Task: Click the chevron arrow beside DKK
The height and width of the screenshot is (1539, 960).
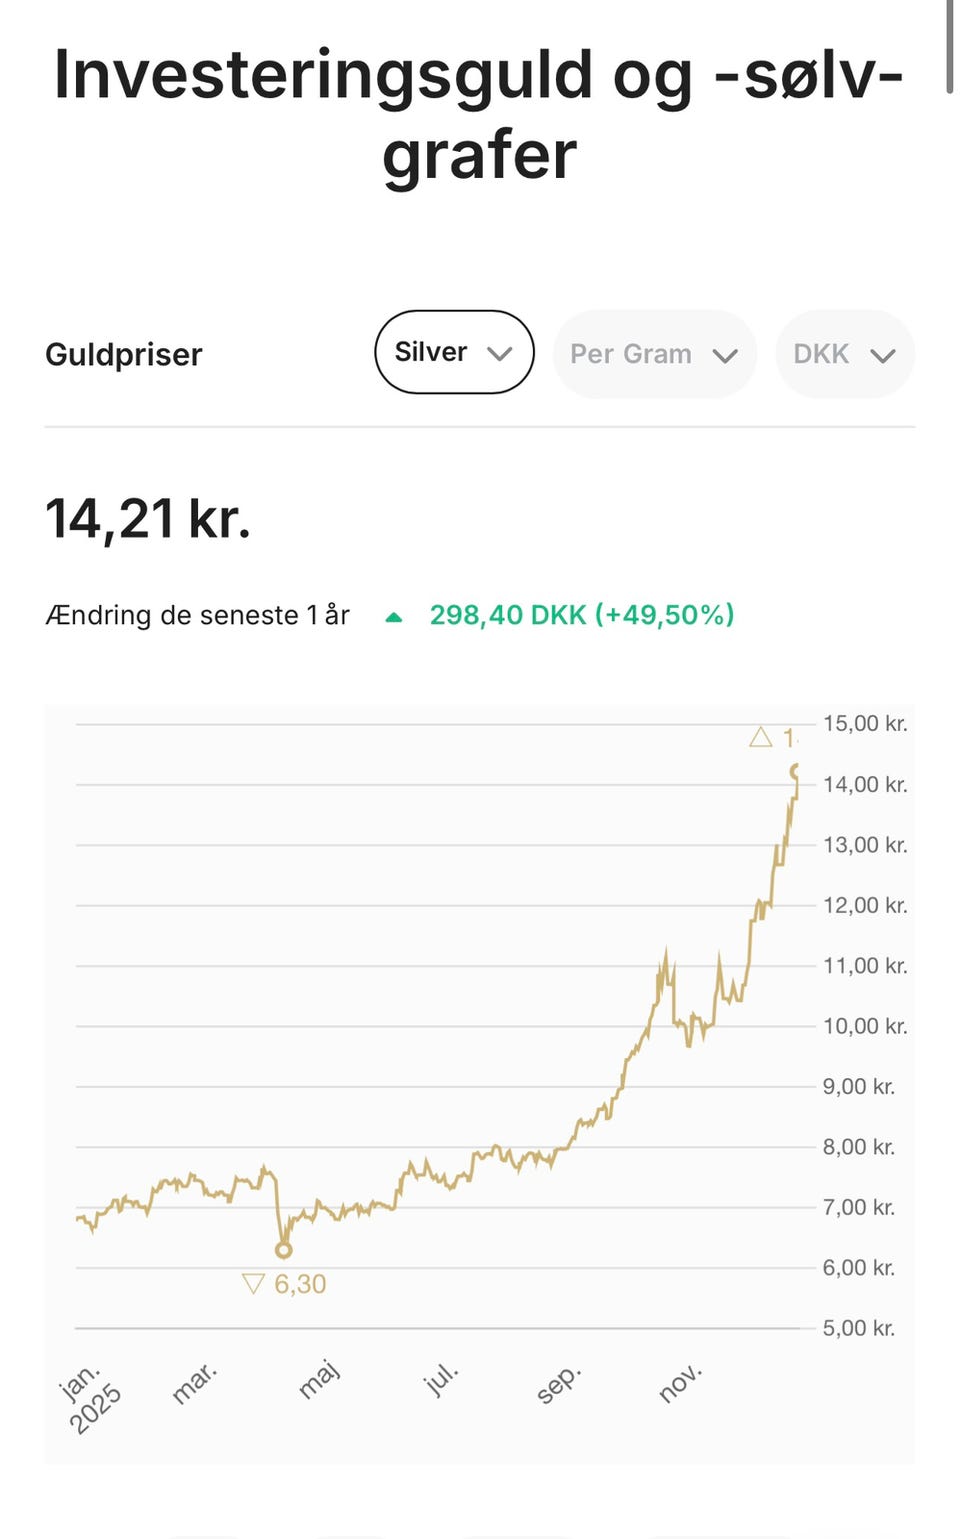Action: pos(882,356)
